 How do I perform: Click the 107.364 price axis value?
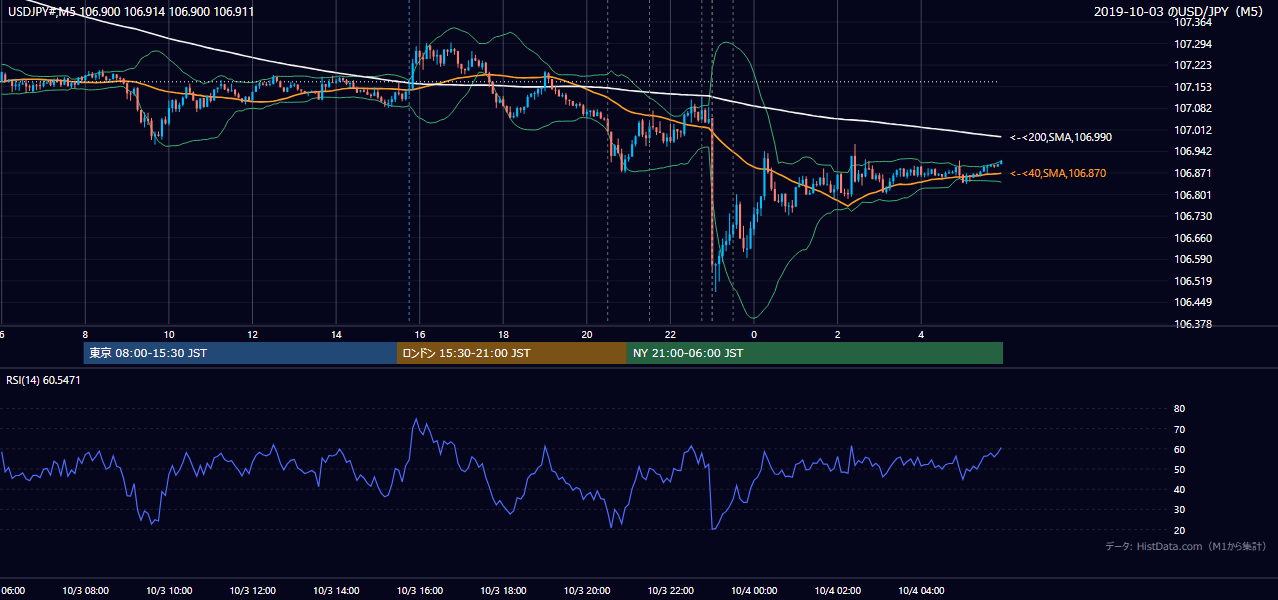pyautogui.click(x=1194, y=22)
